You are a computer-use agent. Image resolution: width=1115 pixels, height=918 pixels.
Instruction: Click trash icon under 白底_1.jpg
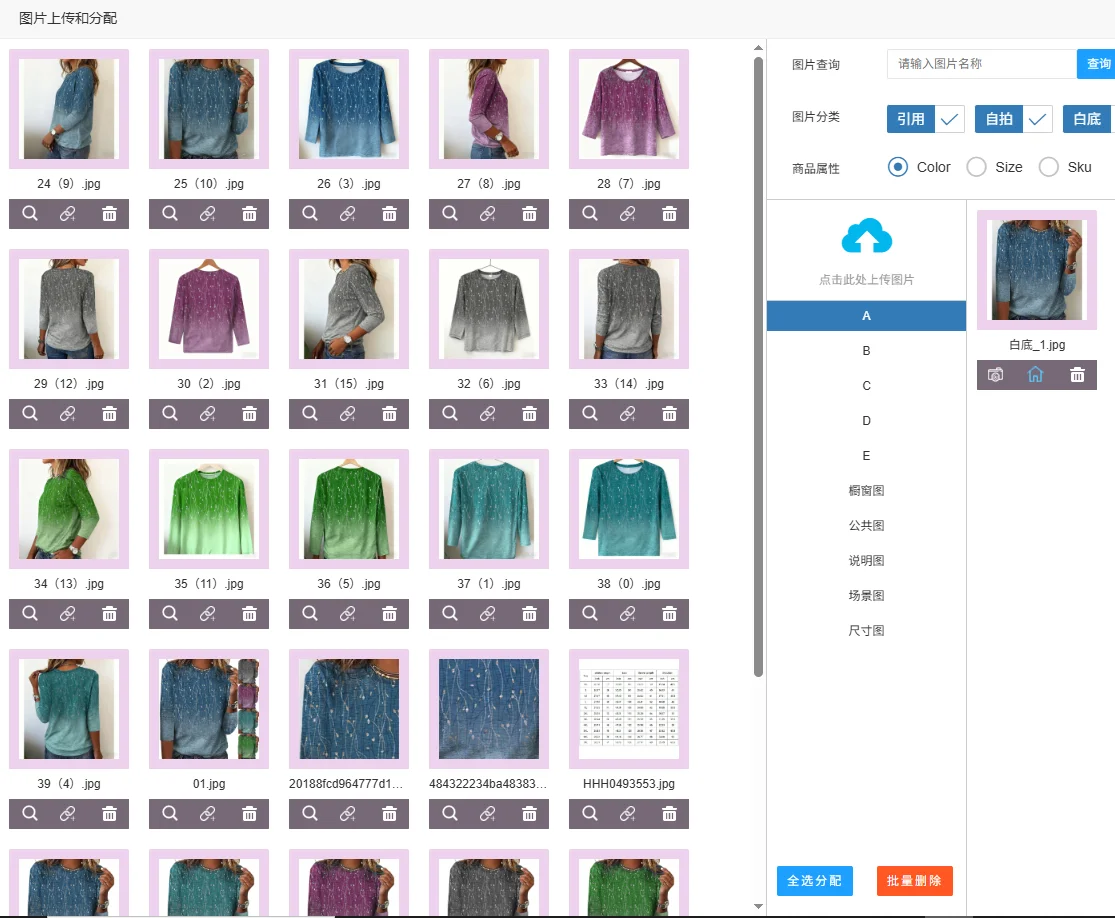pyautogui.click(x=1077, y=375)
